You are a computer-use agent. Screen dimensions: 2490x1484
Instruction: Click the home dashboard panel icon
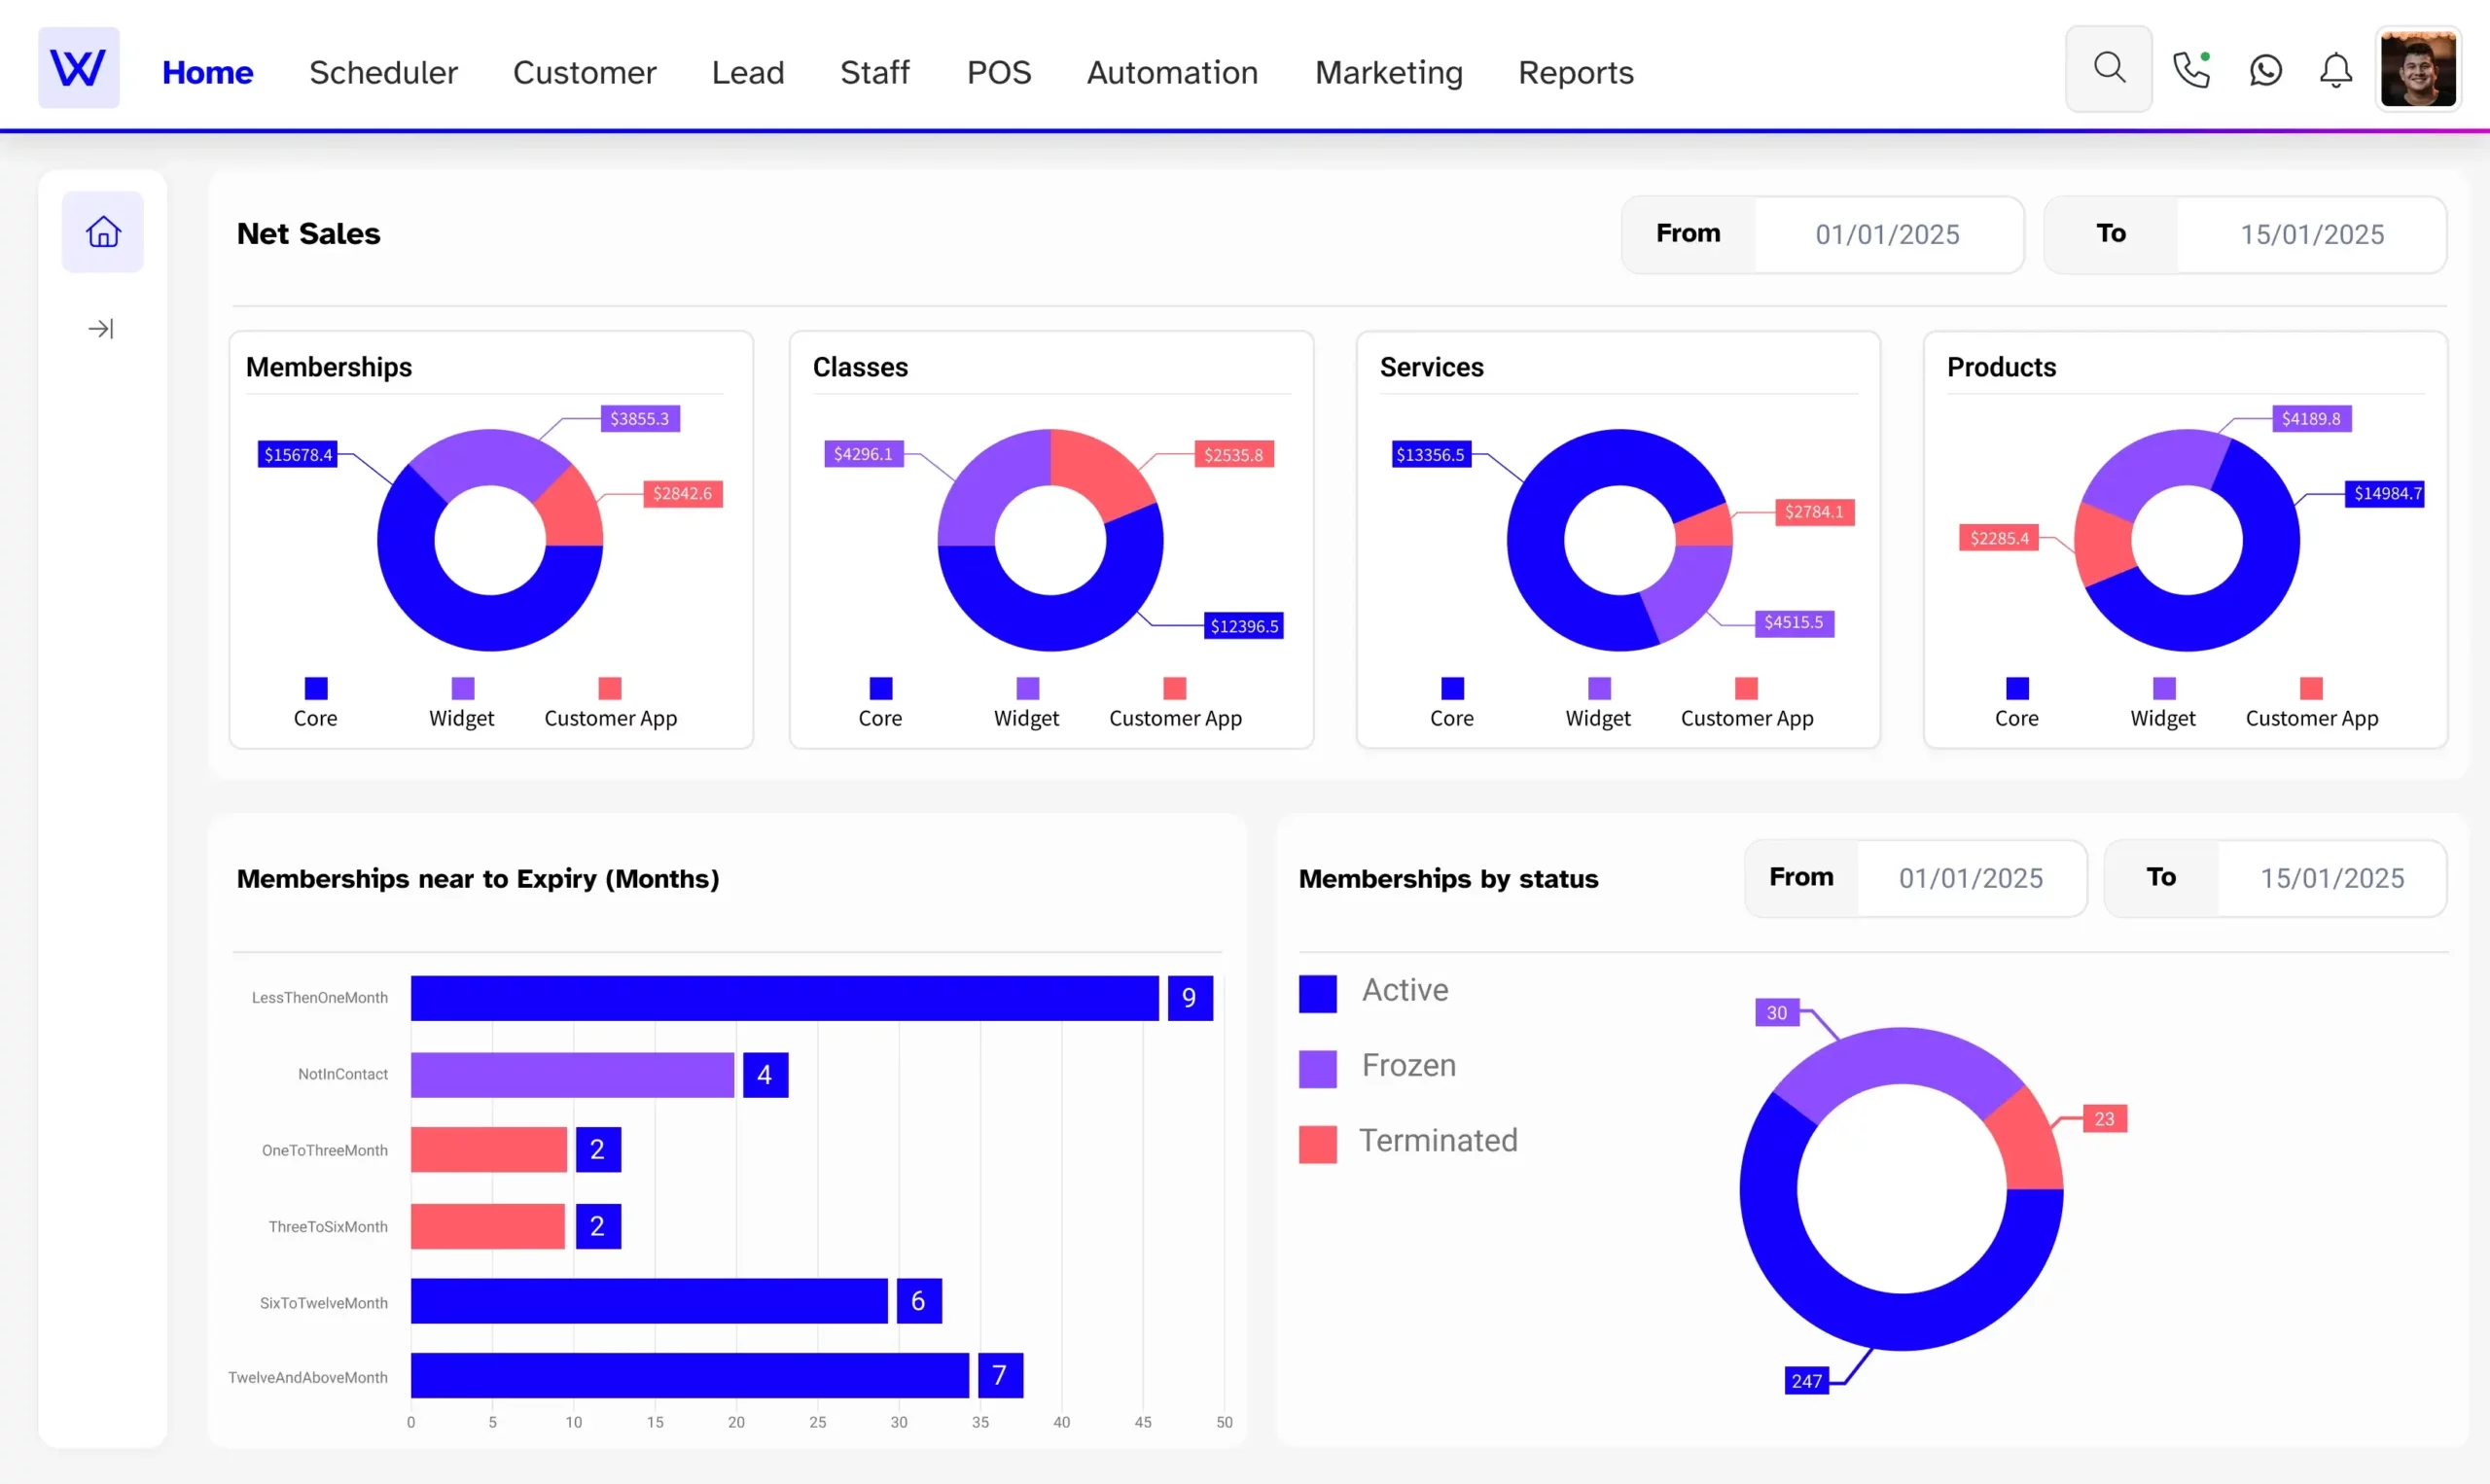tap(100, 231)
